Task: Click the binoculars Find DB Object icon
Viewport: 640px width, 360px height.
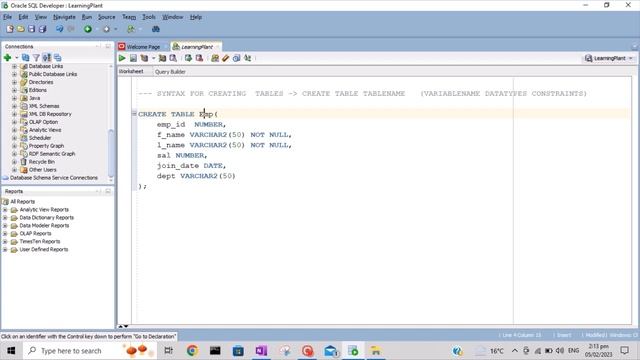Action: (156, 29)
